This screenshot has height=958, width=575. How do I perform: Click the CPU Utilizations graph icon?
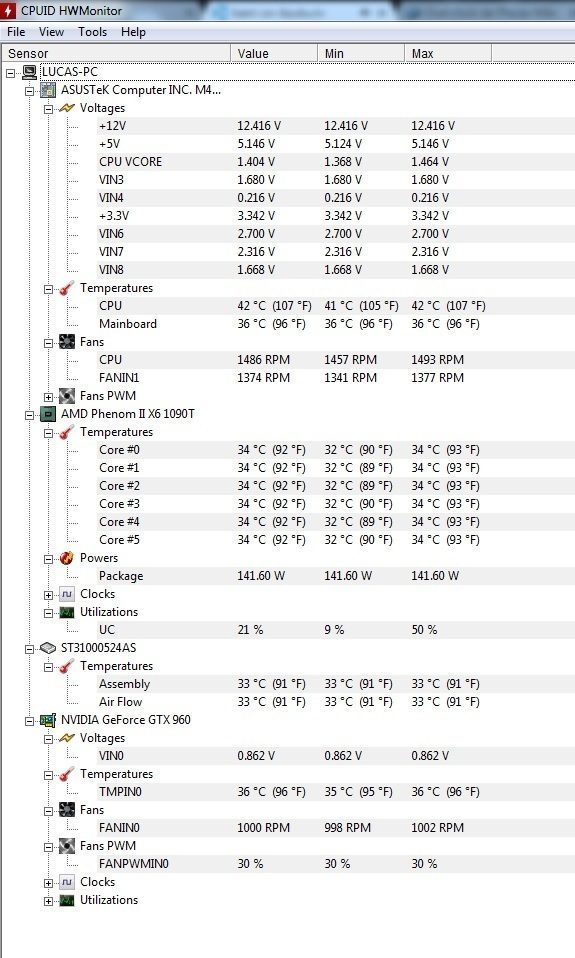point(67,612)
